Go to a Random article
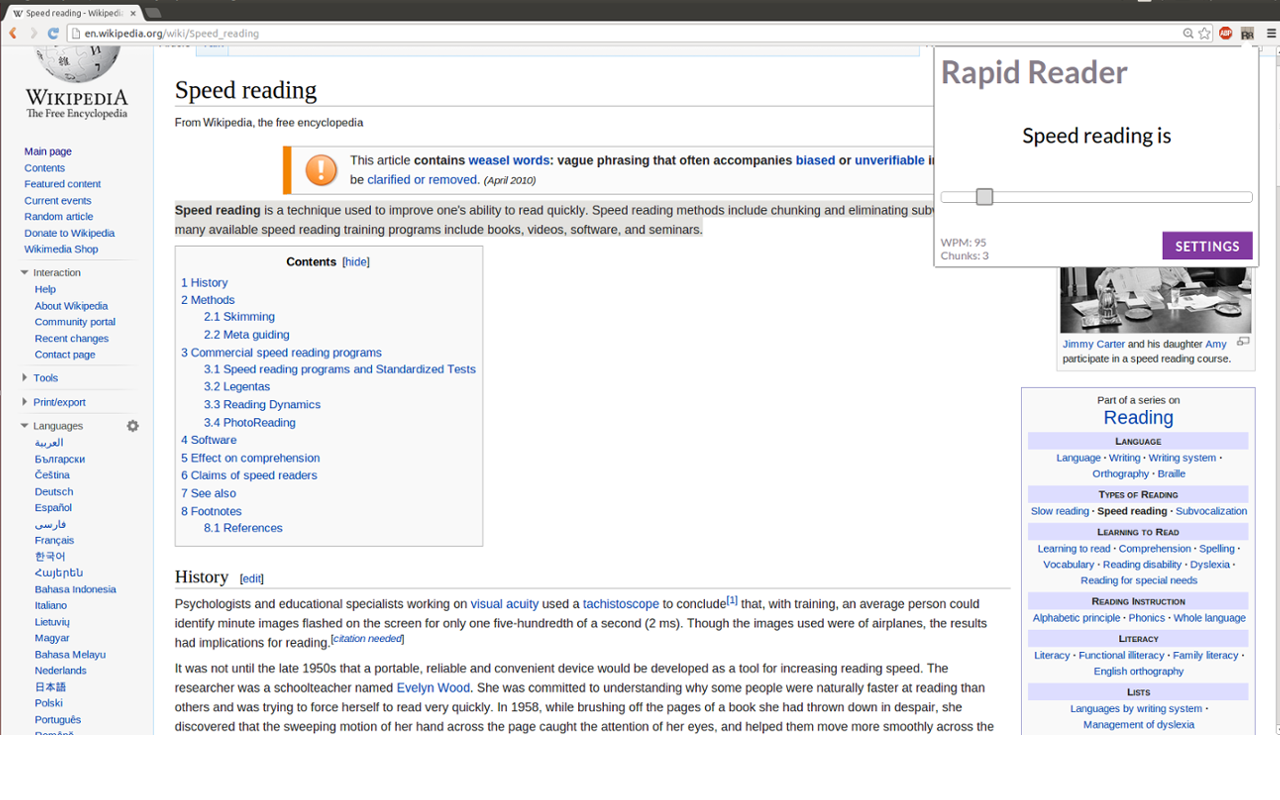 [59, 217]
